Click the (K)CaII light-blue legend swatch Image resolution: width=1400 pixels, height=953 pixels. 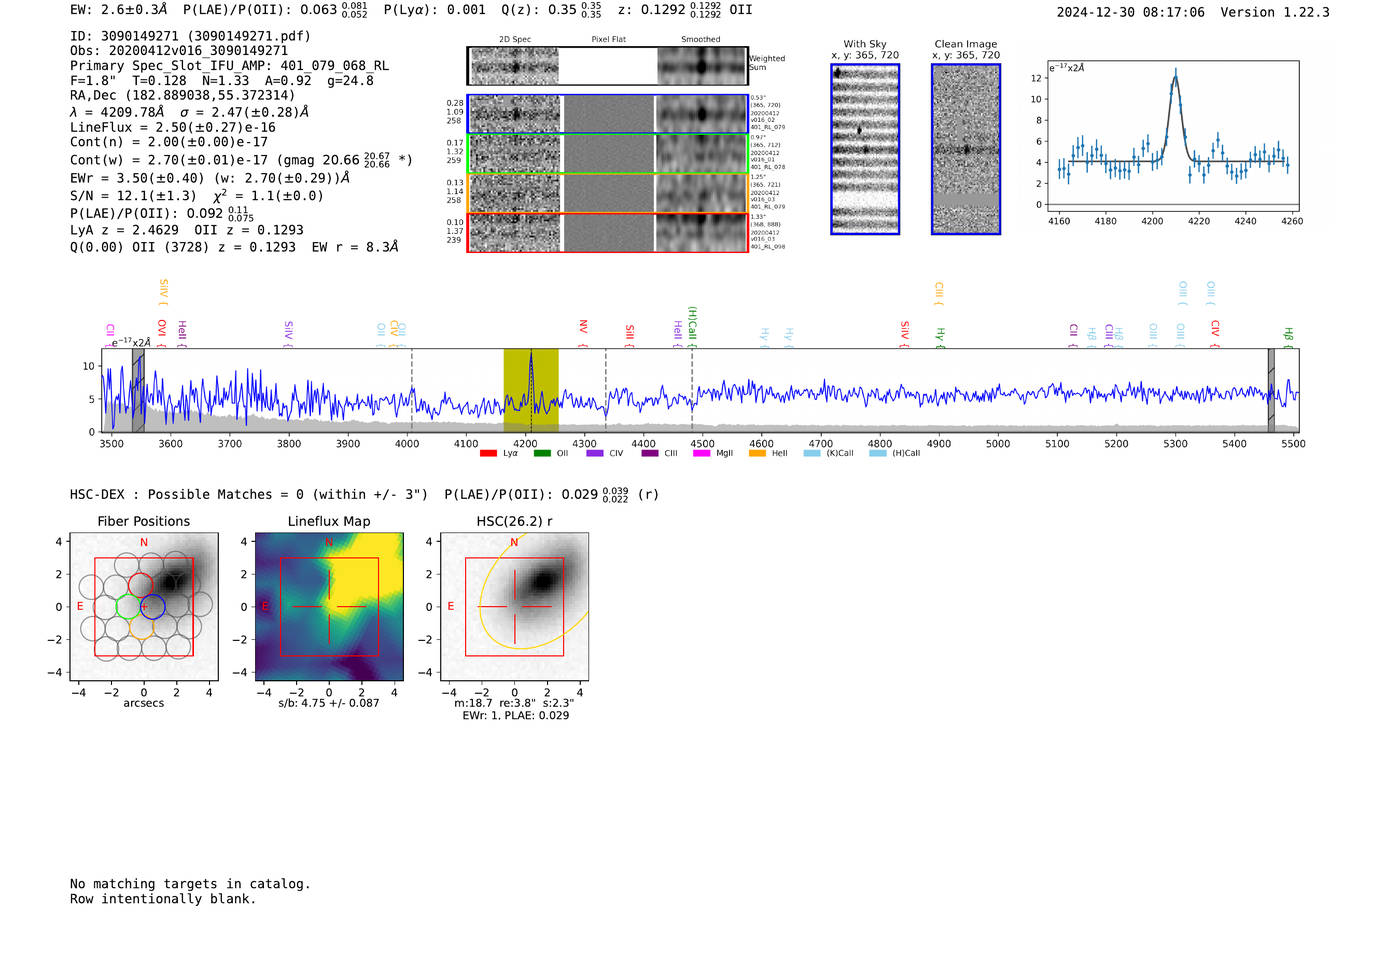coord(812,453)
